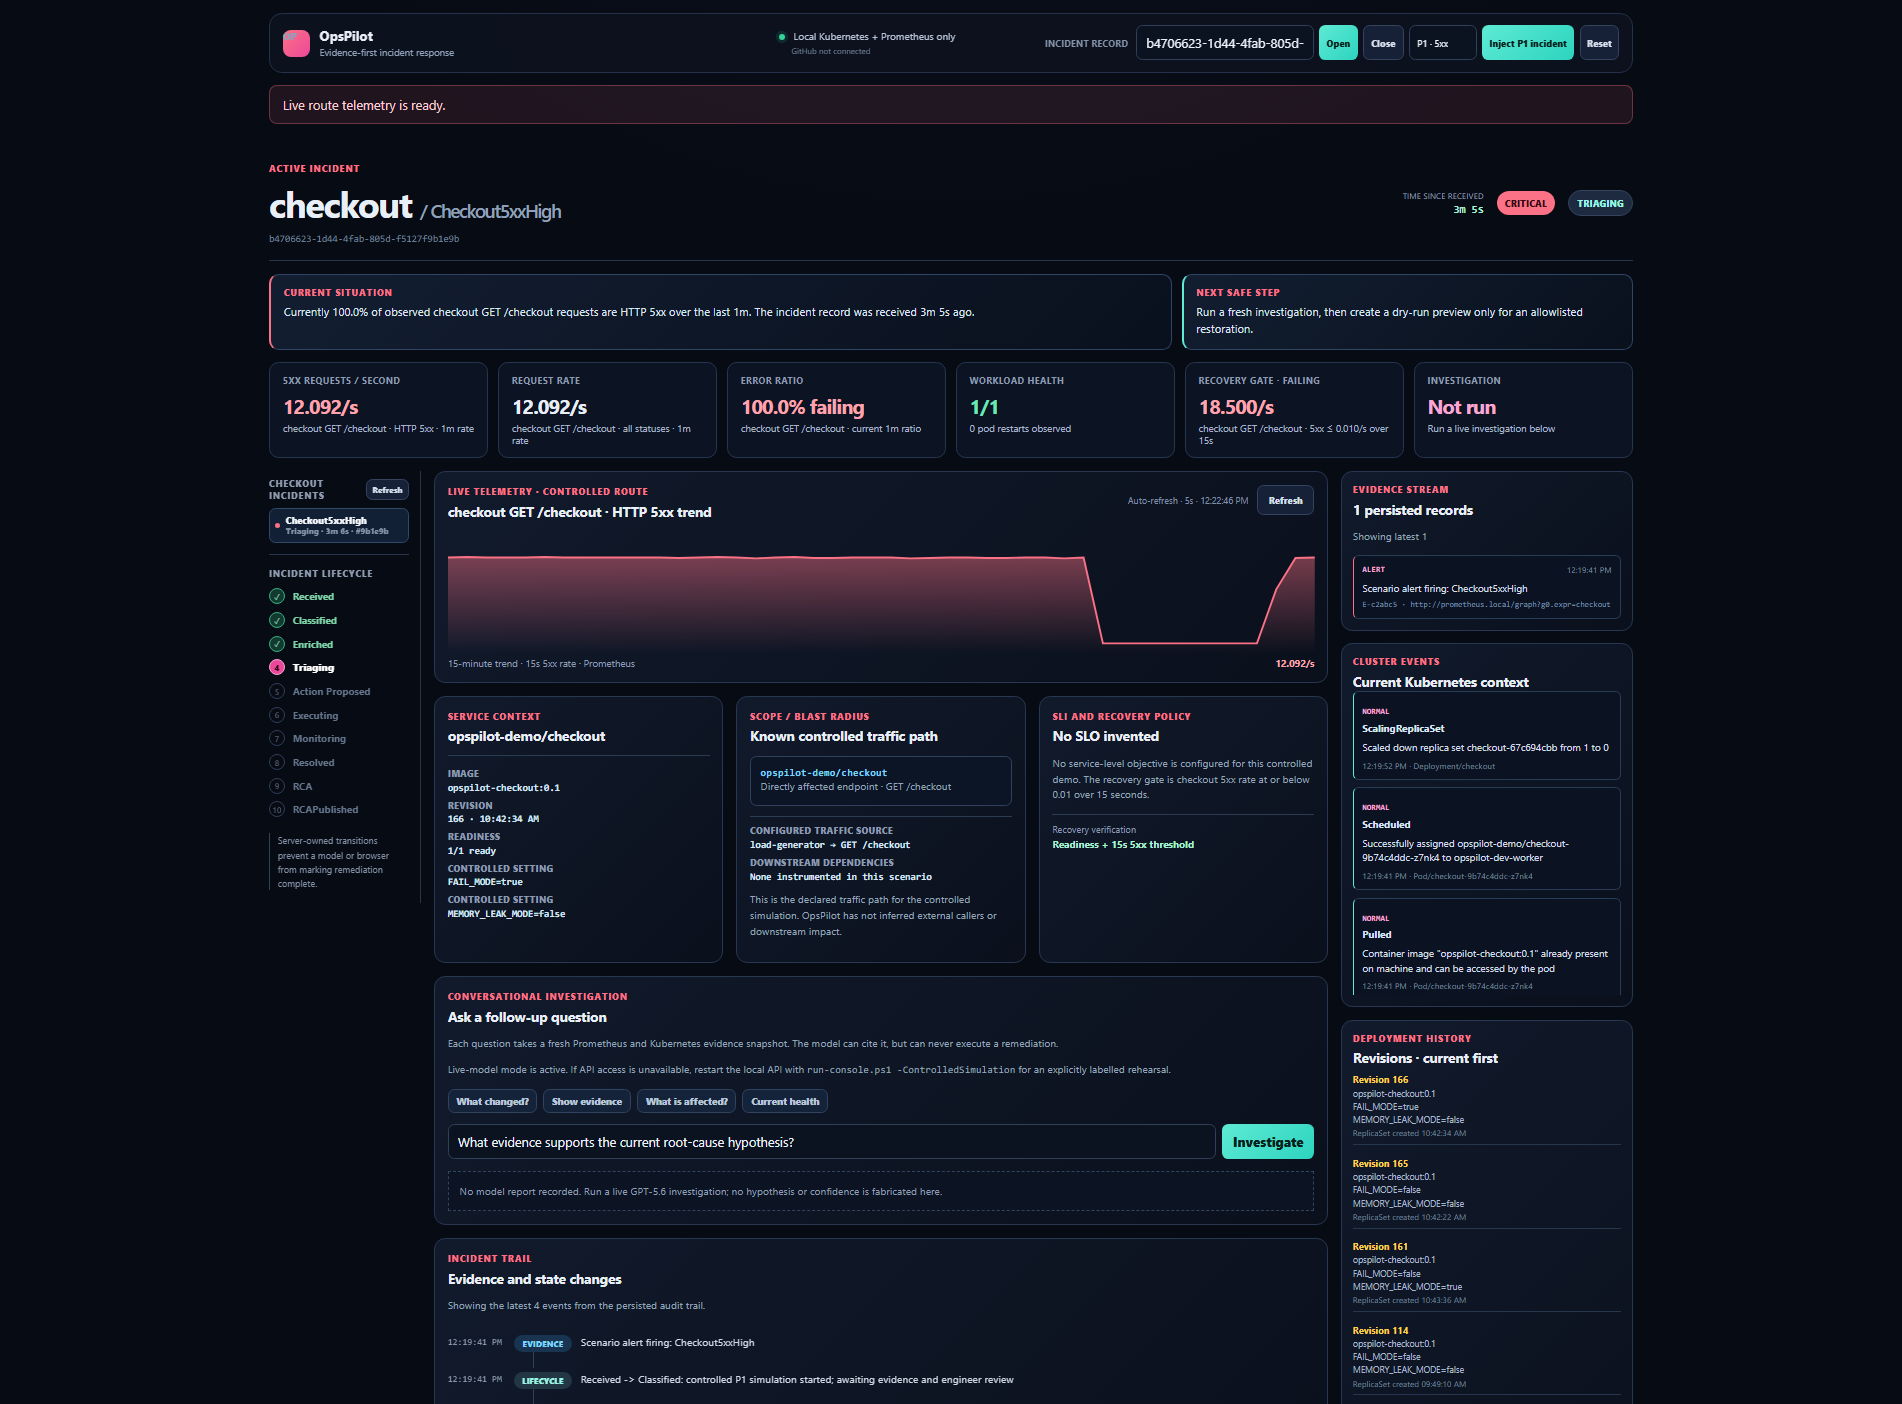Select the What is affected? suggestion chip
The image size is (1902, 1404).
tap(686, 1101)
